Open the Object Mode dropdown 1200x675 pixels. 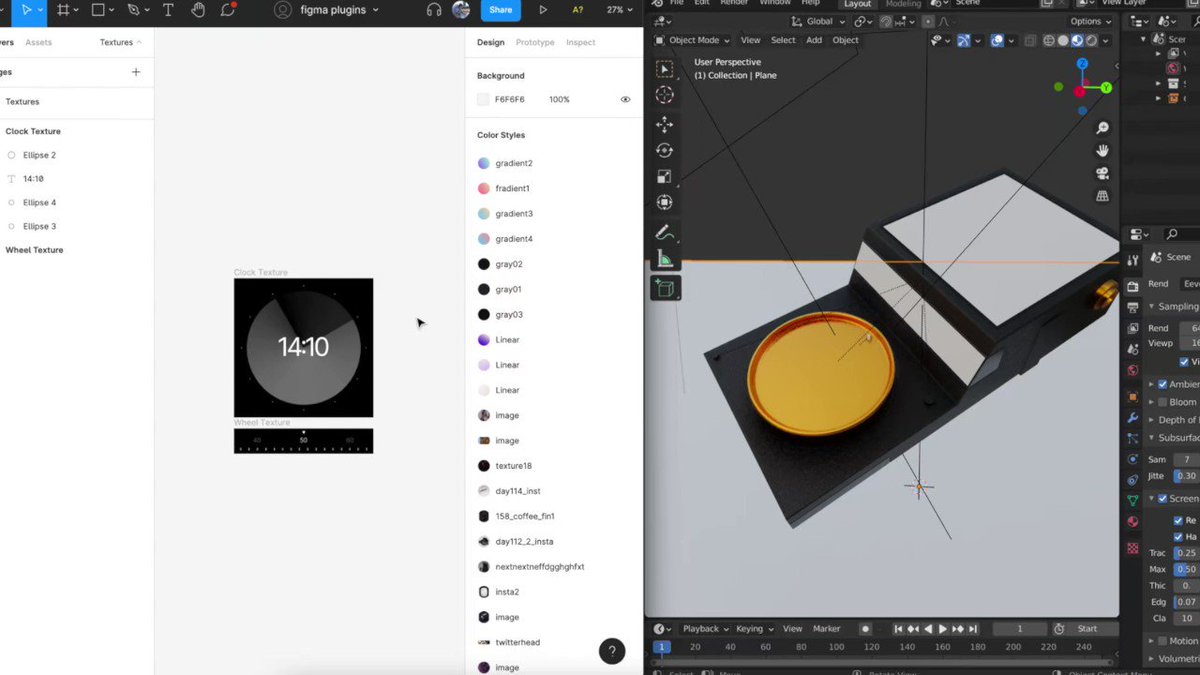pyautogui.click(x=692, y=40)
